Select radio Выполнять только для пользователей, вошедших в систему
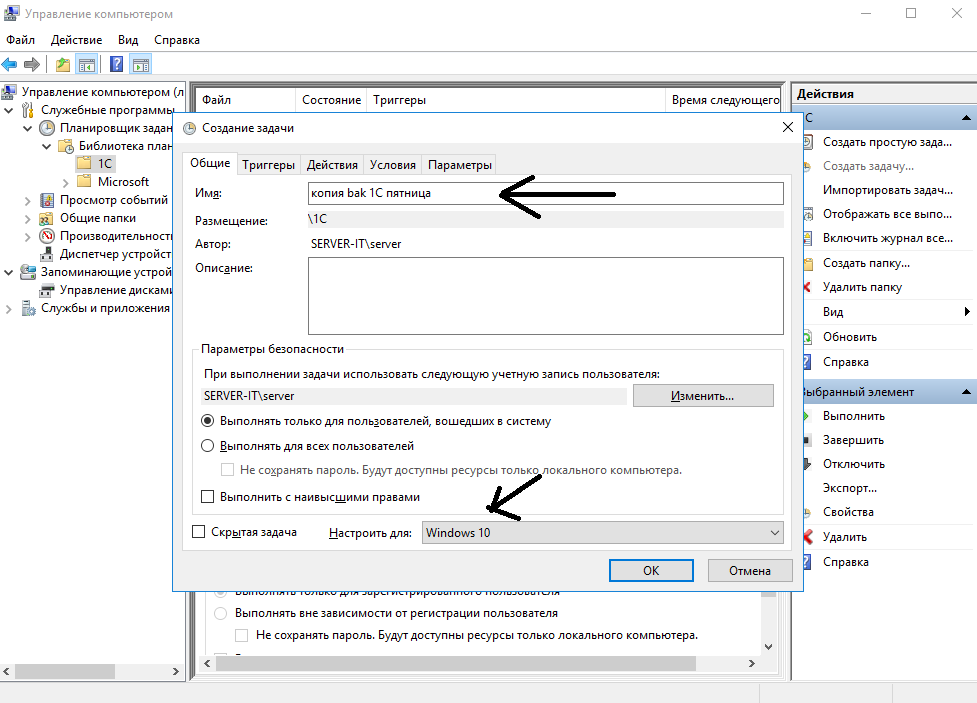977x703 pixels. click(x=207, y=421)
